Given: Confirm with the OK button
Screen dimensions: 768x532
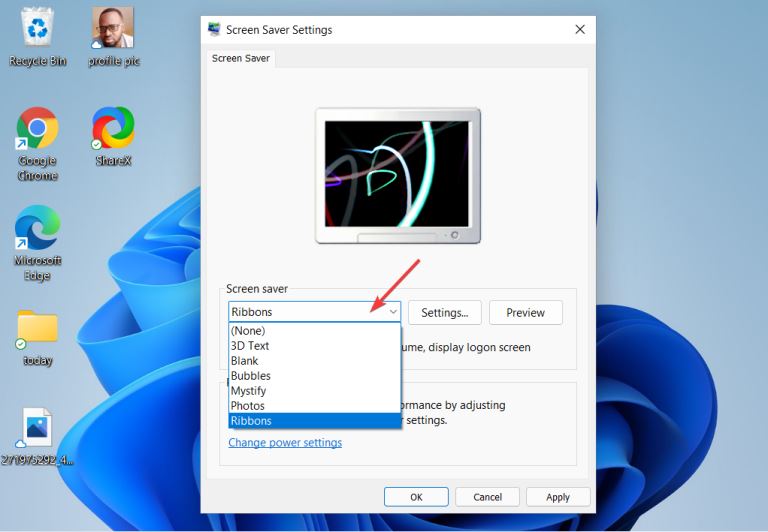Looking at the screenshot, I should (x=416, y=497).
